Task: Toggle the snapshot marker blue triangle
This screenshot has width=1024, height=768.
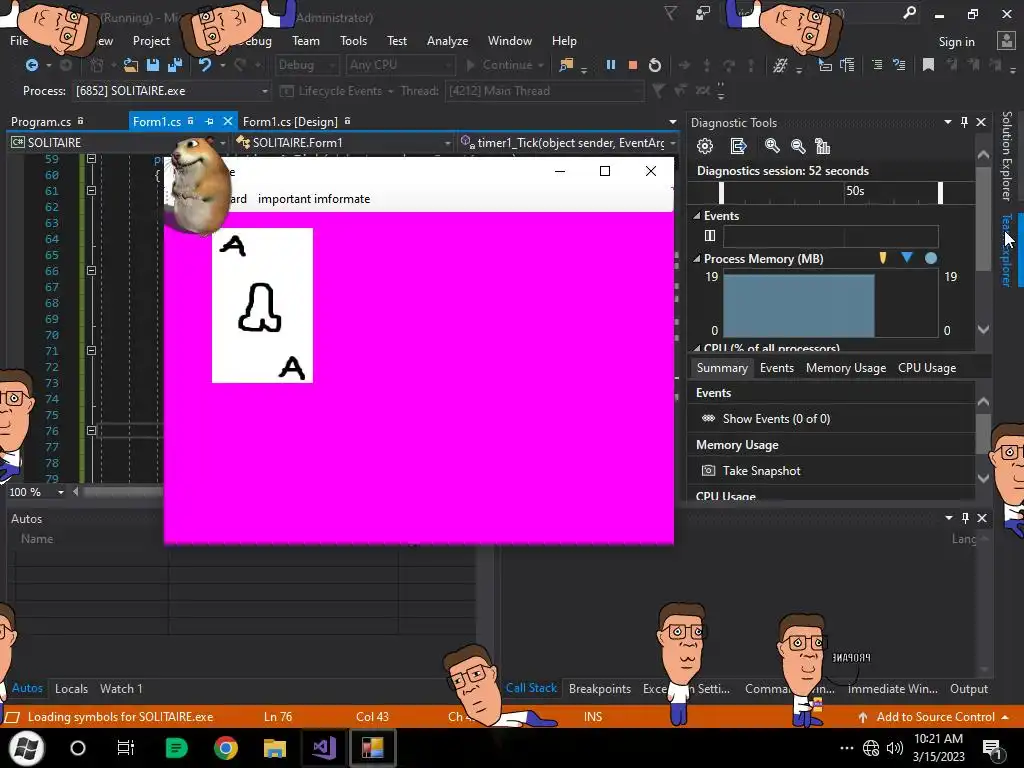Action: click(x=906, y=257)
